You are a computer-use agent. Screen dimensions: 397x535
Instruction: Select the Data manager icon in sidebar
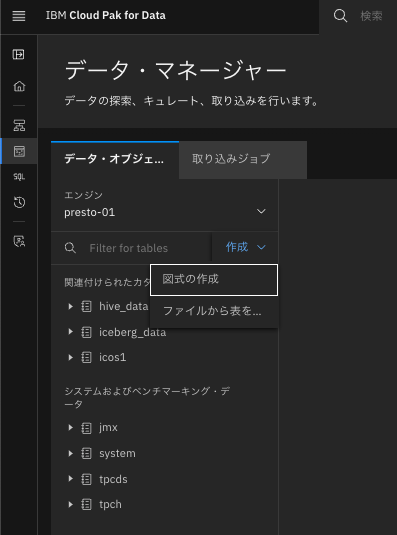pyautogui.click(x=19, y=151)
